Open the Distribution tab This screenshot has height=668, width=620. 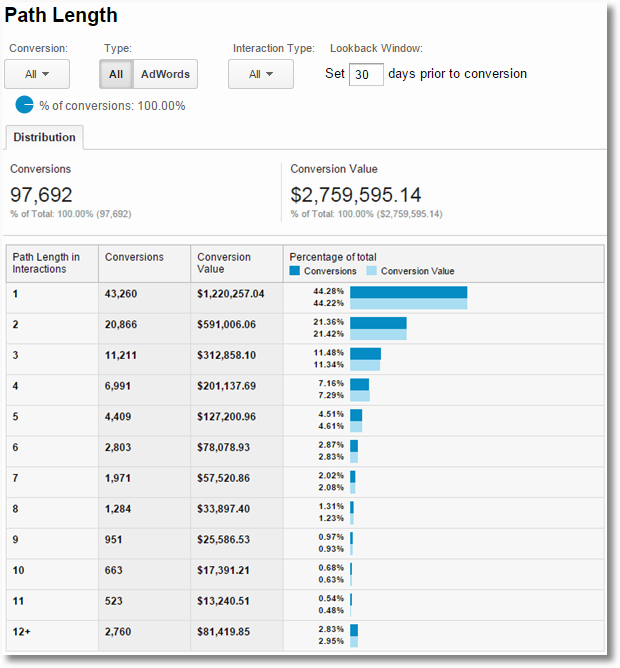pyautogui.click(x=44, y=137)
